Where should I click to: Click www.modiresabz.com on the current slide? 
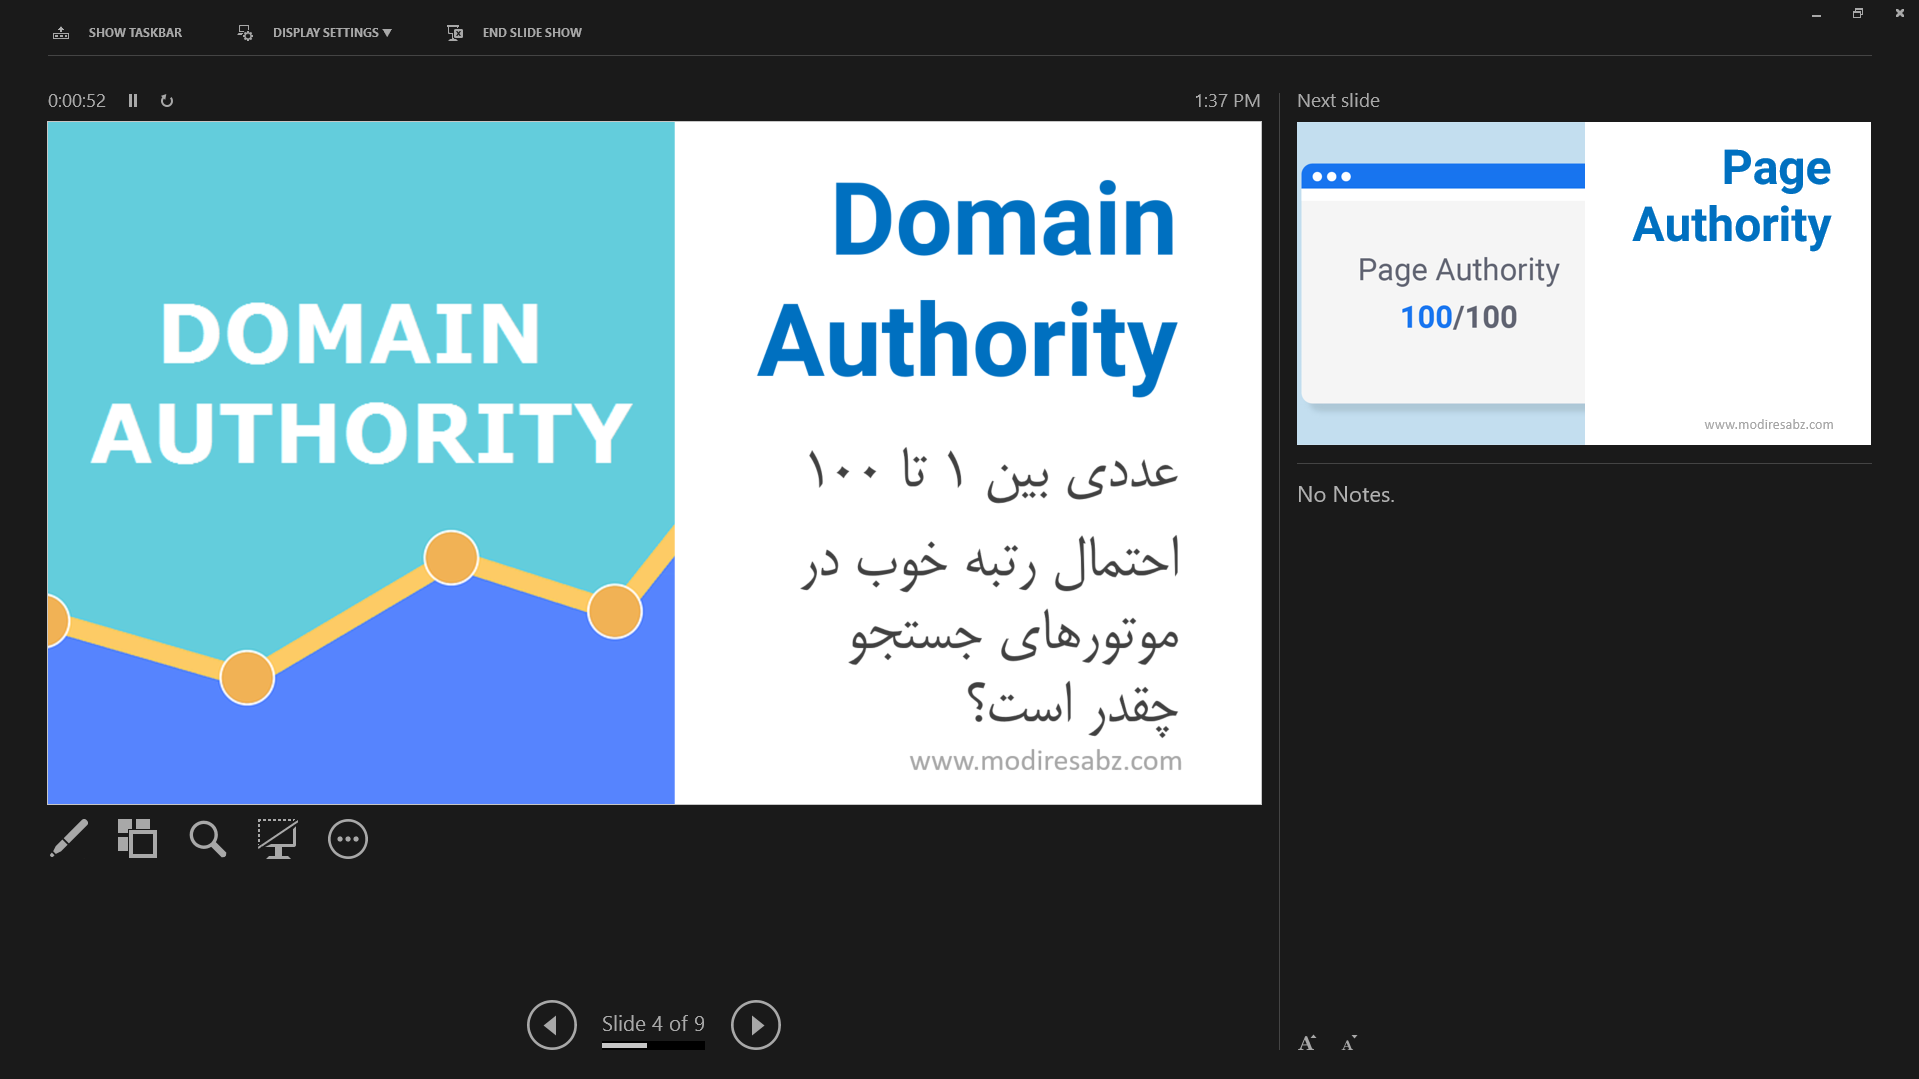coord(1046,761)
